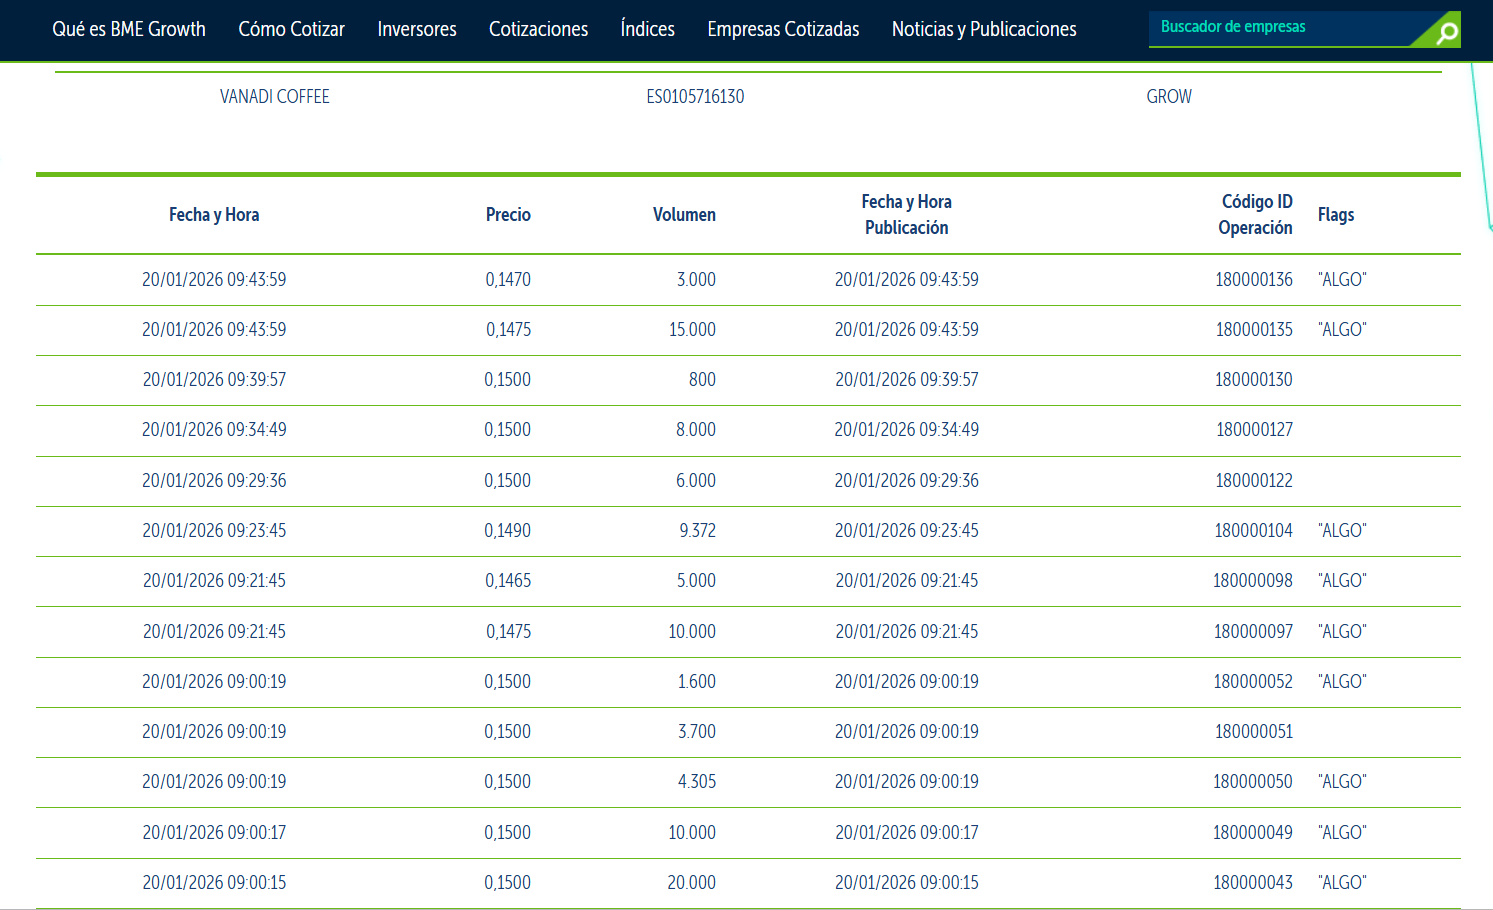Click the Flags column header
The image size is (1493, 910).
click(x=1335, y=215)
